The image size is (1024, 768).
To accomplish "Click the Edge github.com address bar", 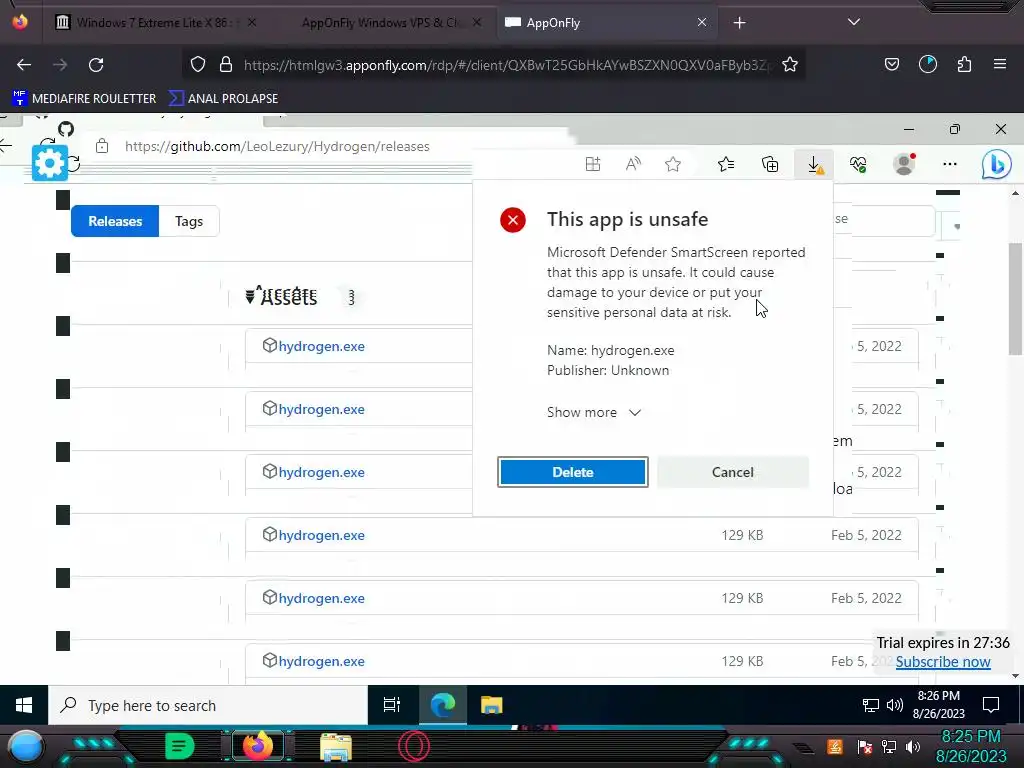I will [277, 146].
